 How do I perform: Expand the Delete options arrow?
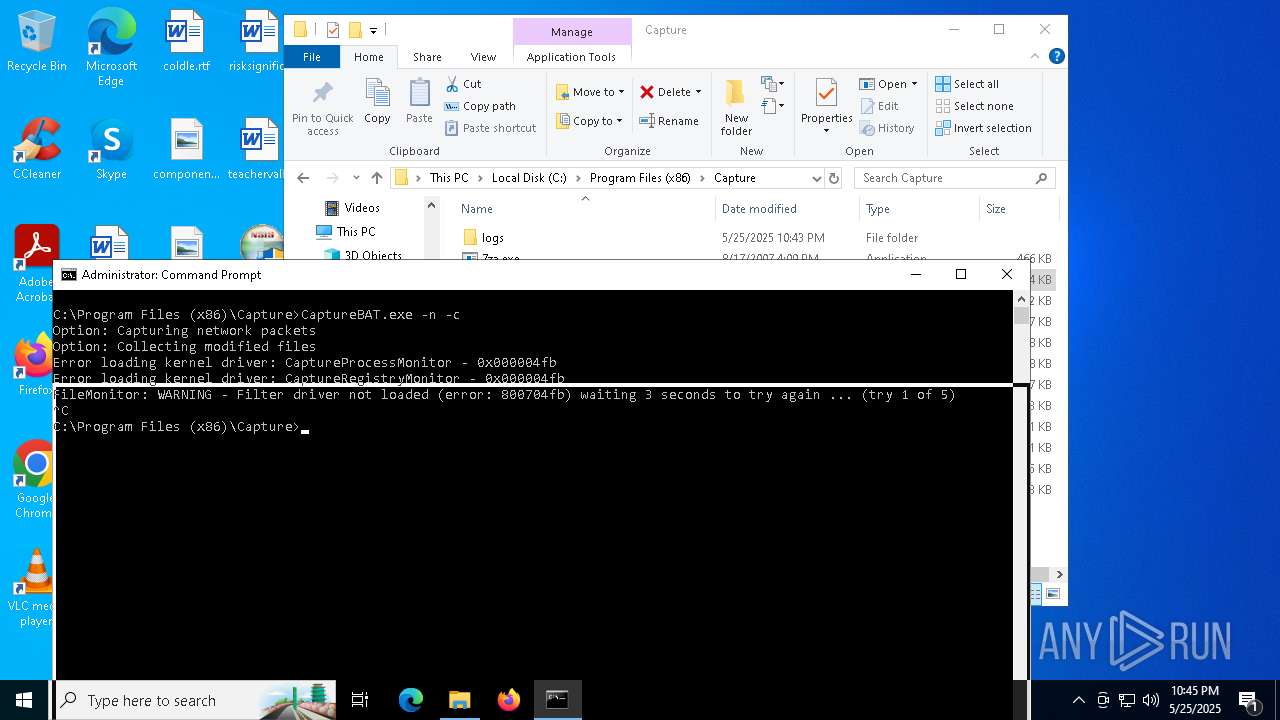point(698,92)
